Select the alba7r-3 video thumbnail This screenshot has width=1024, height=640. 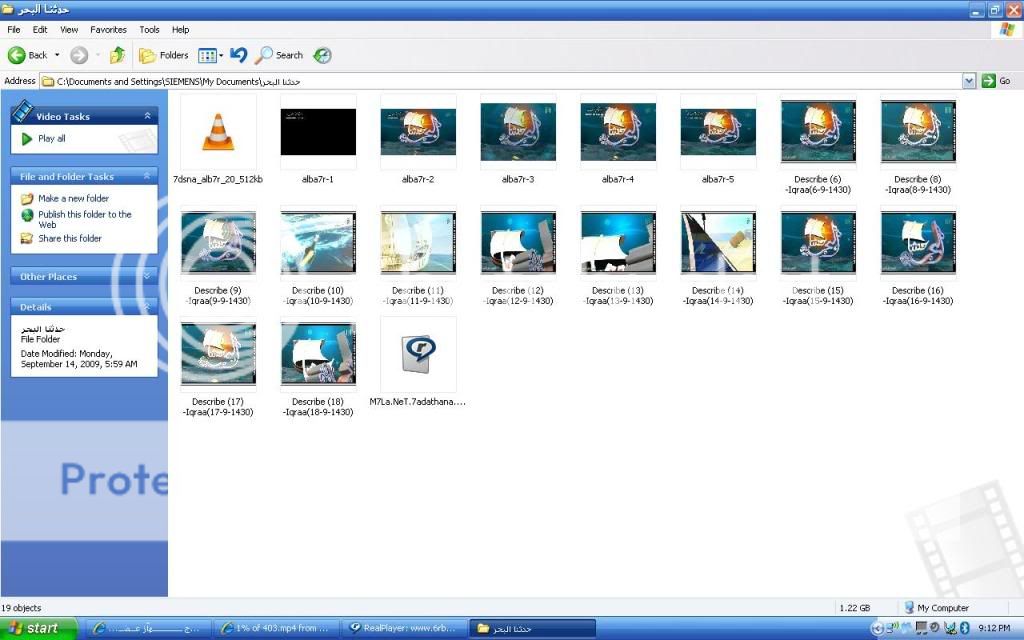pyautogui.click(x=518, y=133)
